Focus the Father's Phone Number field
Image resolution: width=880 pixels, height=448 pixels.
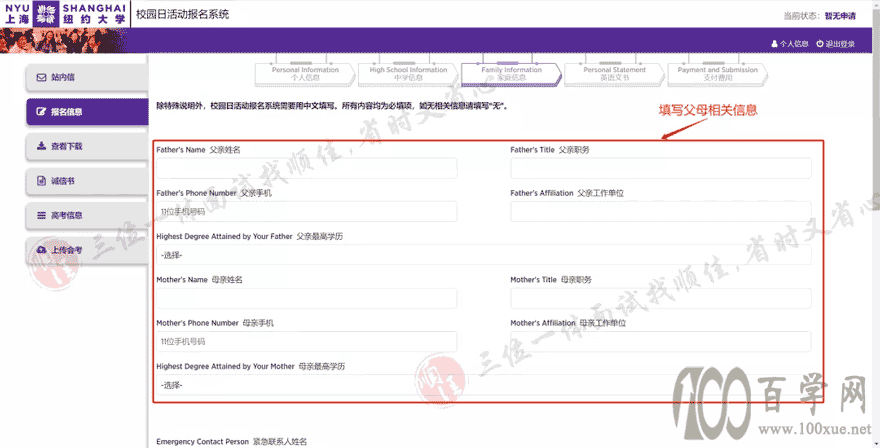[x=306, y=212]
